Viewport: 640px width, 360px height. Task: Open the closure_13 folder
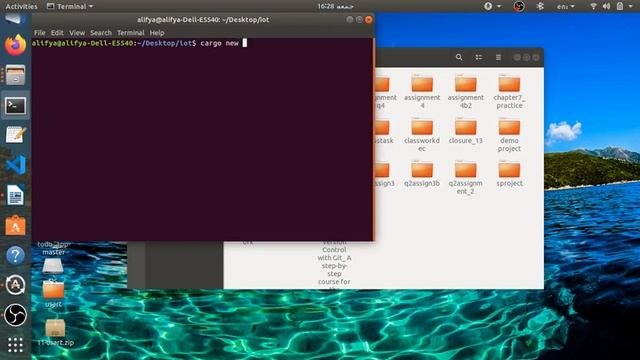[x=466, y=131]
